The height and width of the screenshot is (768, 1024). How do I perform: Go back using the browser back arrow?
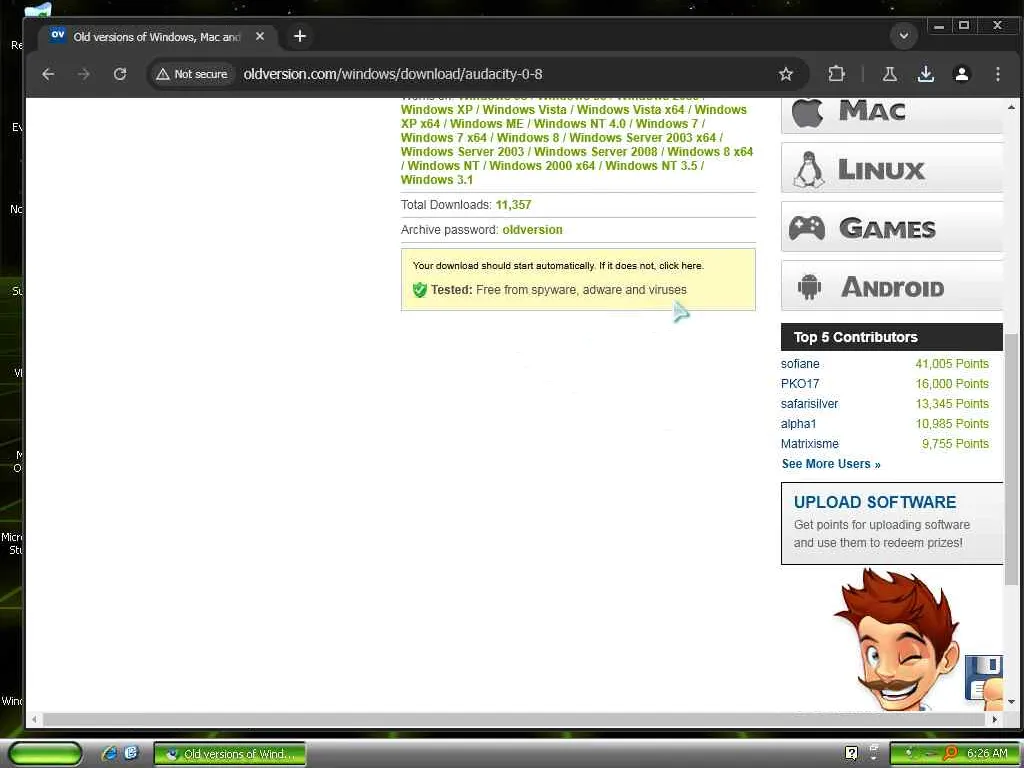48,74
